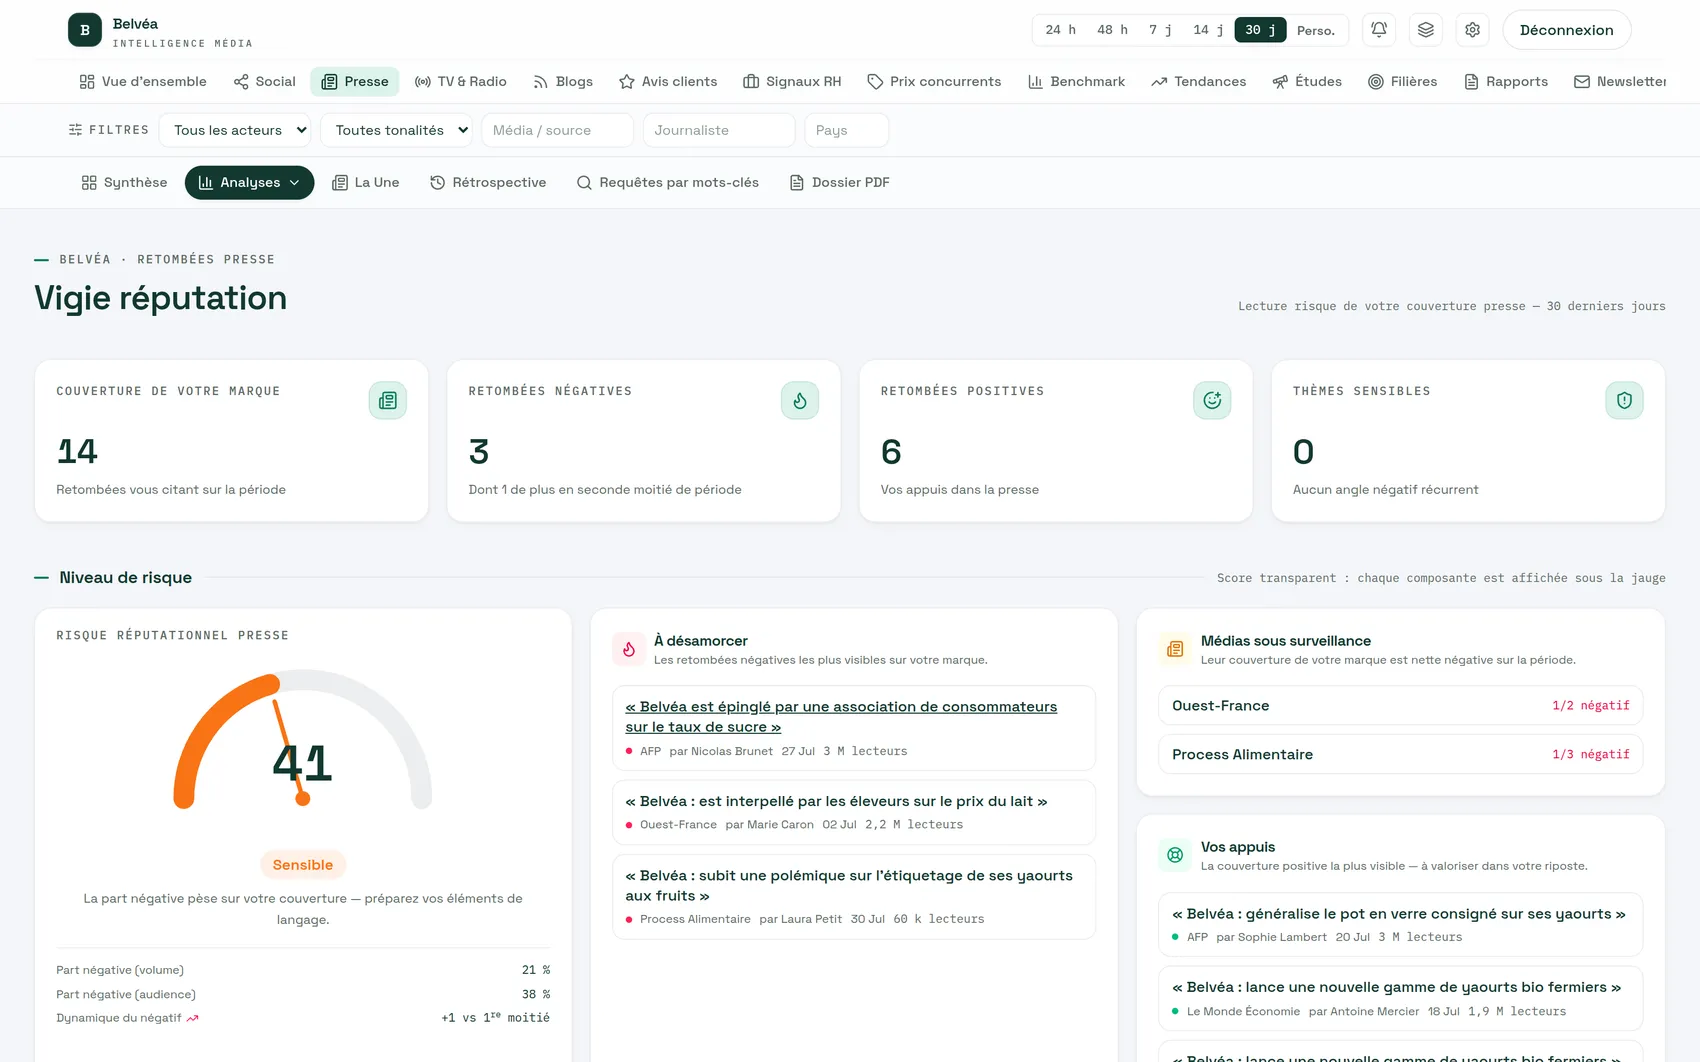Click the Belvéa logo badge
This screenshot has width=1700, height=1062.
(85, 30)
